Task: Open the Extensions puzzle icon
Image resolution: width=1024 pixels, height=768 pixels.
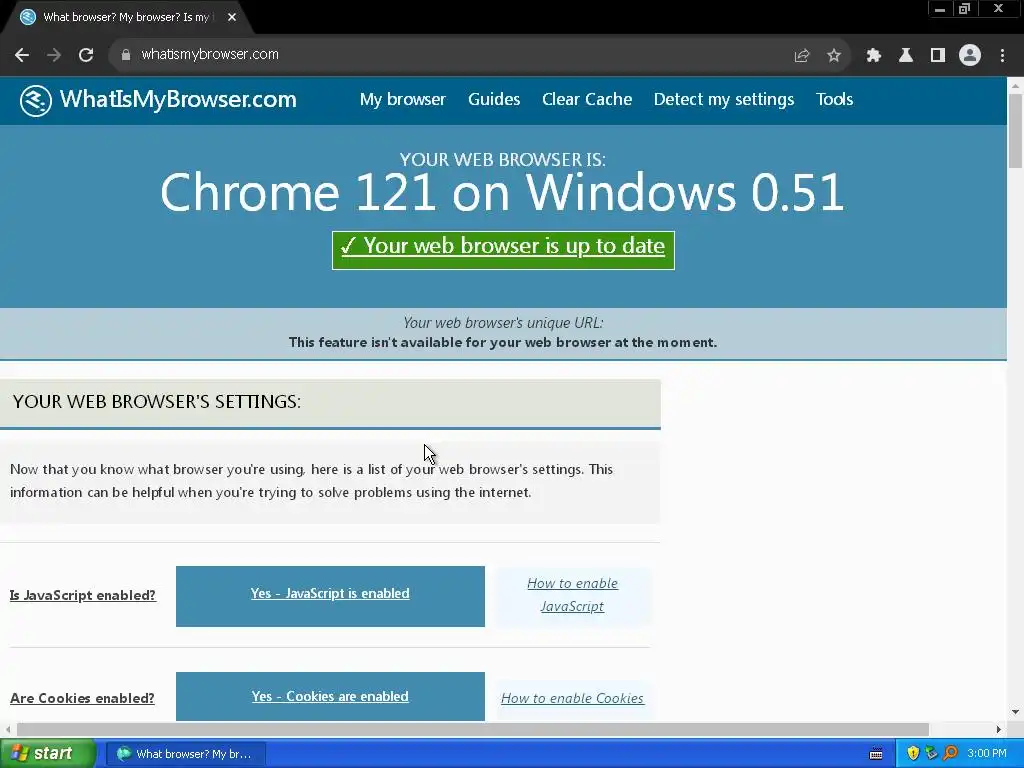Action: coord(874,56)
